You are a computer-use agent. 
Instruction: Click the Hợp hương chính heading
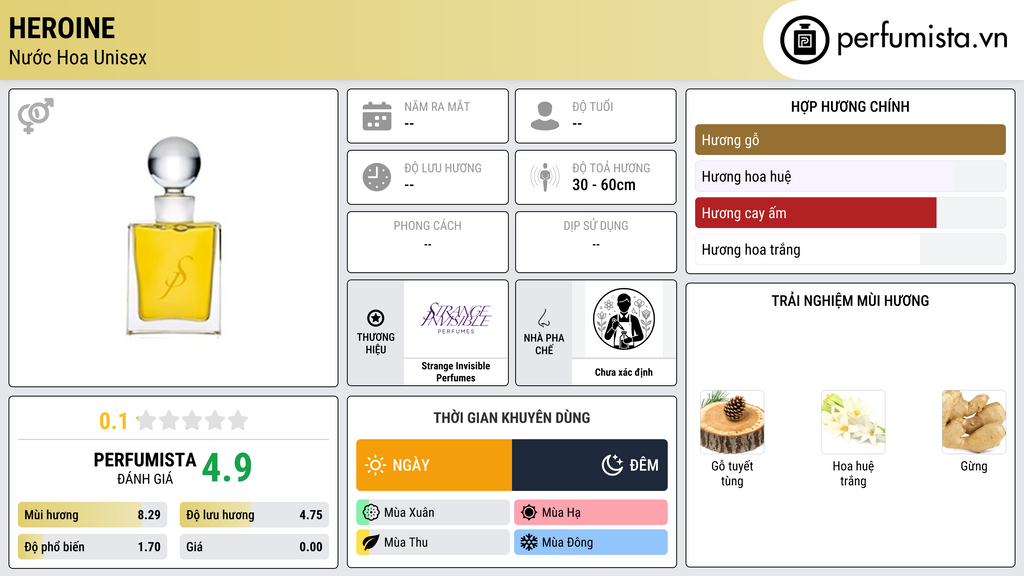click(850, 106)
